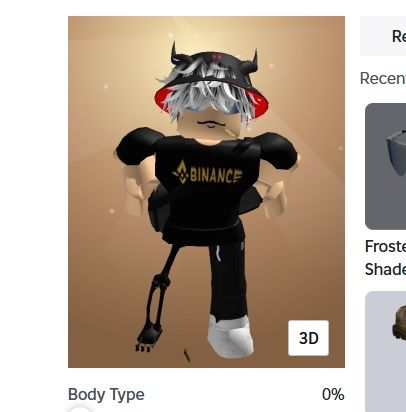Viewport: 406px width, 412px height.
Task: Open the Recent category heading
Action: pyautogui.click(x=383, y=78)
